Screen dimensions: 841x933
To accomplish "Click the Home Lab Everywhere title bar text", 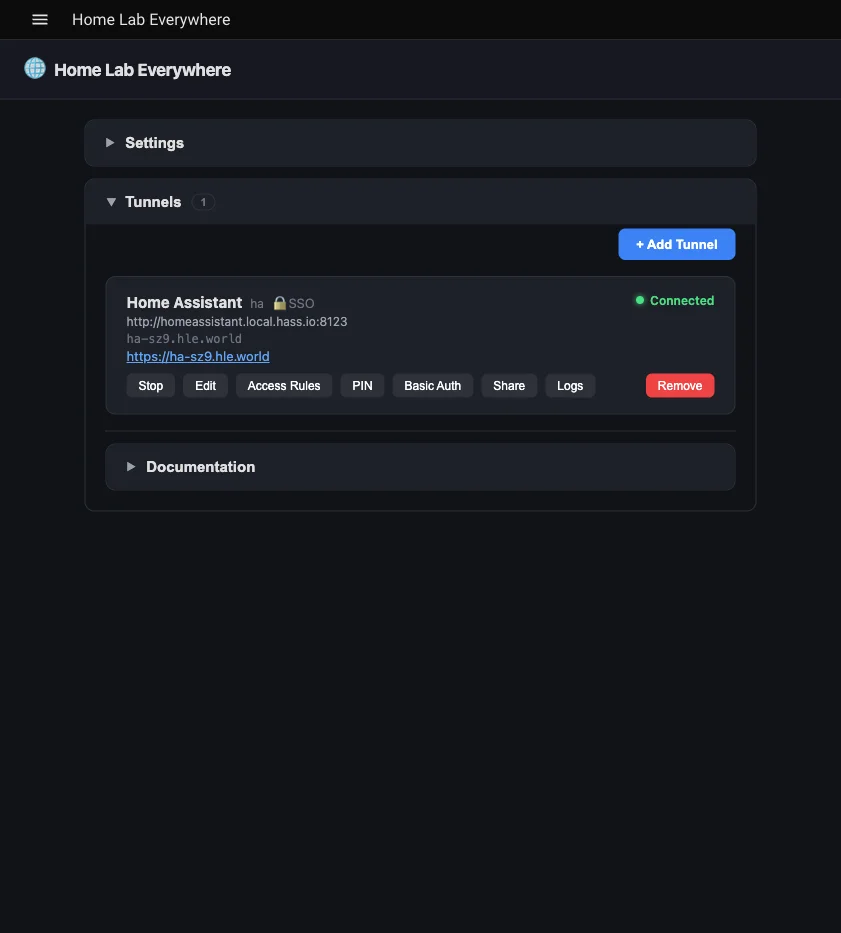I will point(150,19).
